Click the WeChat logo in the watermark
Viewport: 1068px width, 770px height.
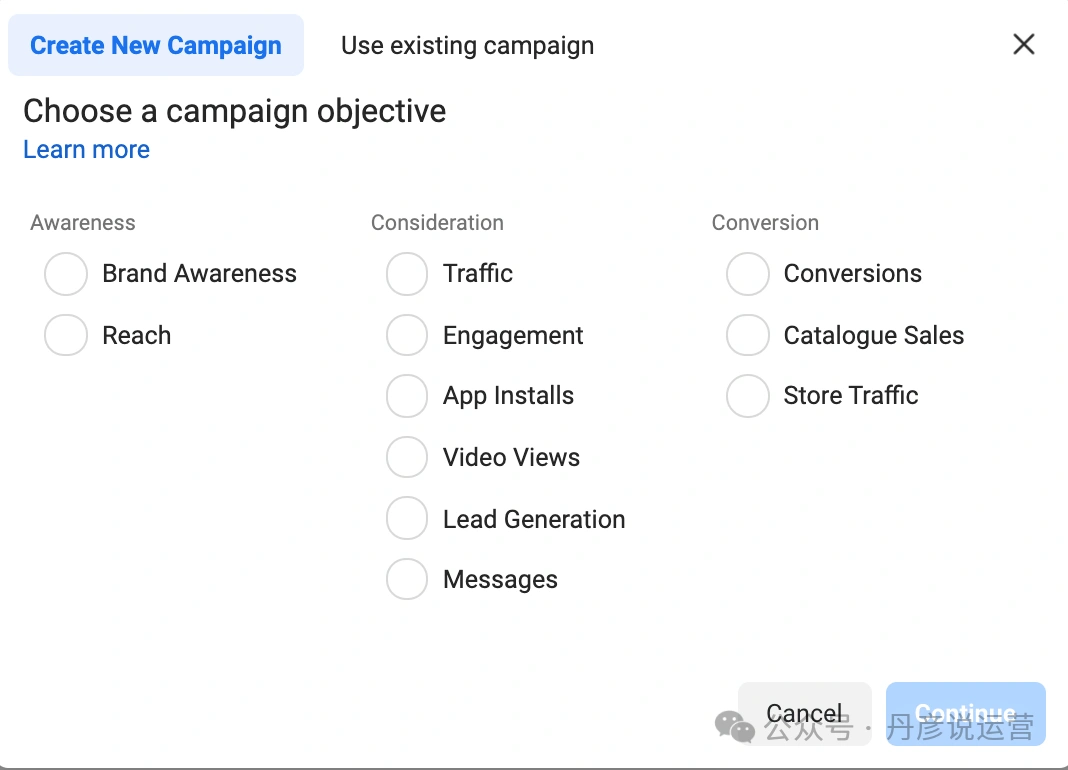[x=735, y=727]
